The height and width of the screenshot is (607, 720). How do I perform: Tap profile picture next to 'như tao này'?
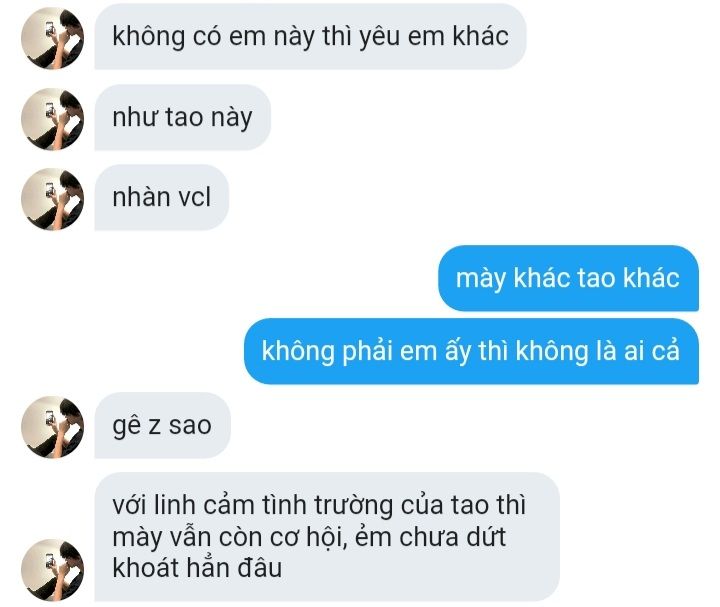pyautogui.click(x=52, y=119)
